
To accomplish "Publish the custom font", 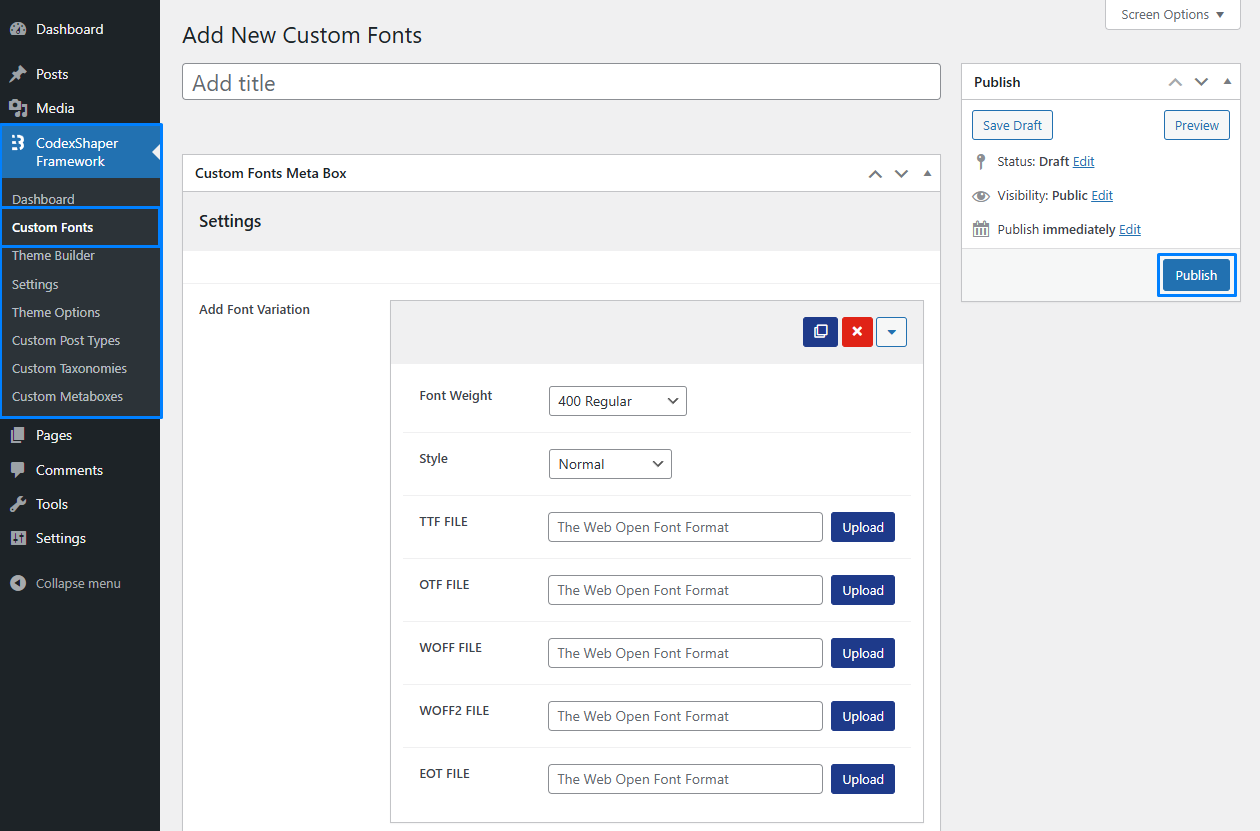I will point(1196,274).
